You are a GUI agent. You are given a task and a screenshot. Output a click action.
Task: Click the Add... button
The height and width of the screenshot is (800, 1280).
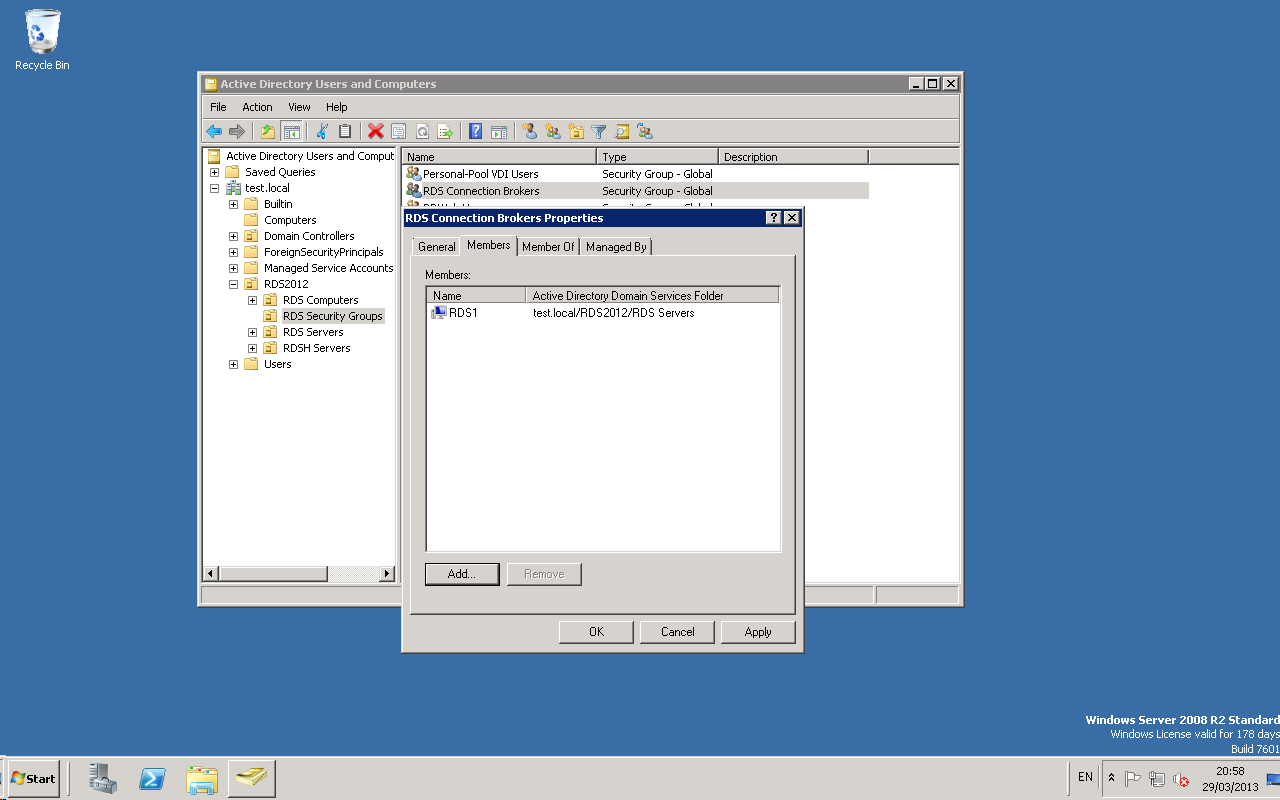[x=462, y=574]
